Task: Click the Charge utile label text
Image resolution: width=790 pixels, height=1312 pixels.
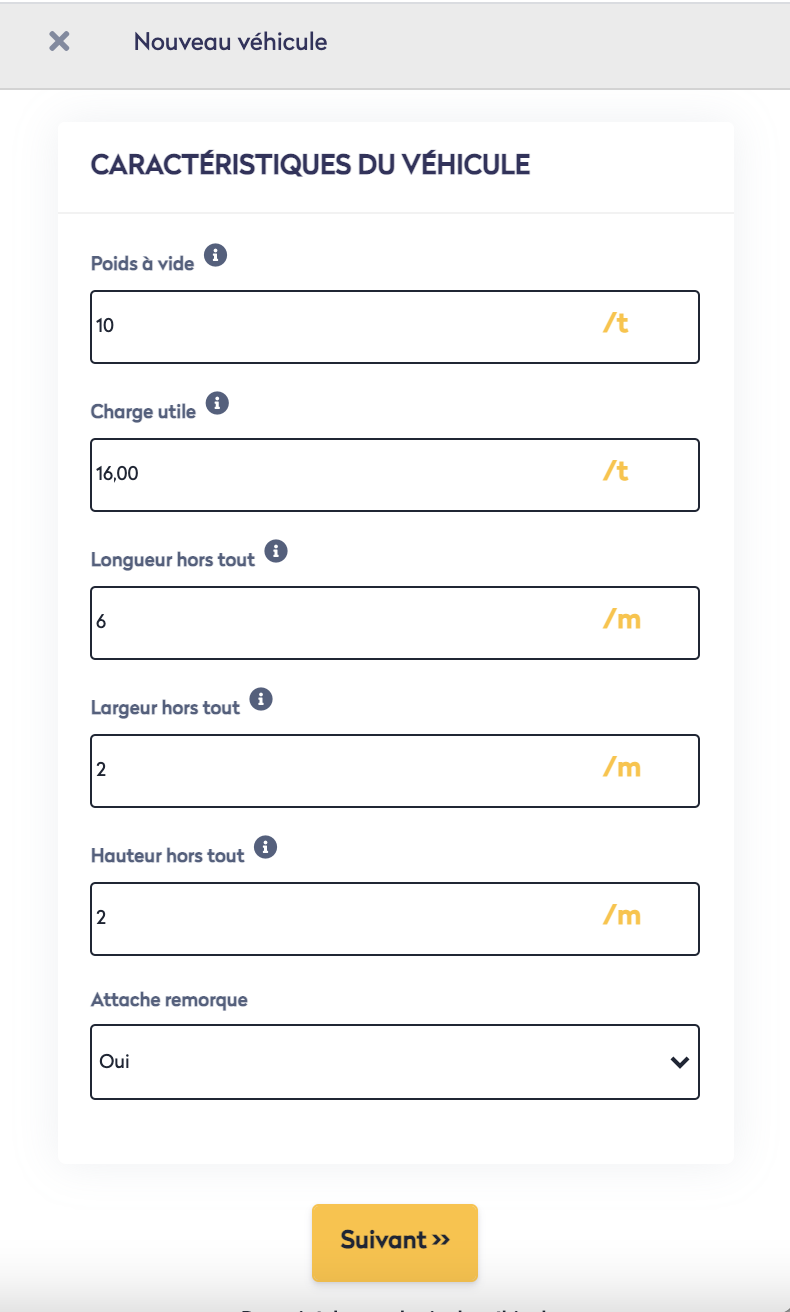Action: [143, 412]
